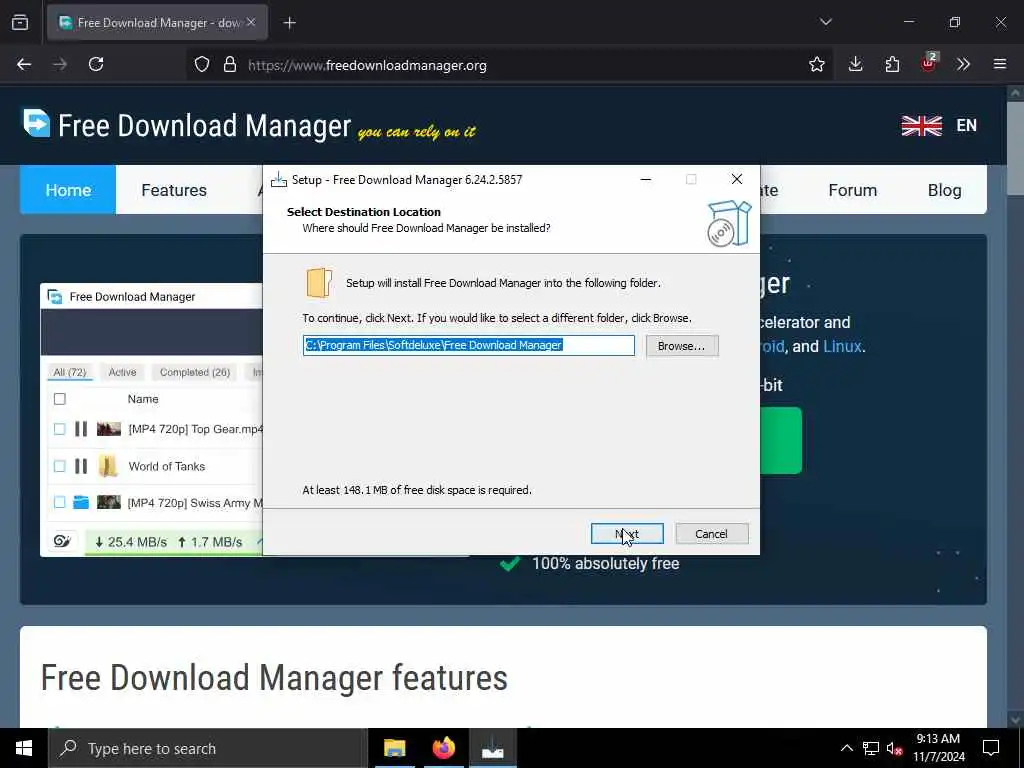Image resolution: width=1024 pixels, height=768 pixels.
Task: Open the Home tab on the website
Action: pyautogui.click(x=68, y=190)
